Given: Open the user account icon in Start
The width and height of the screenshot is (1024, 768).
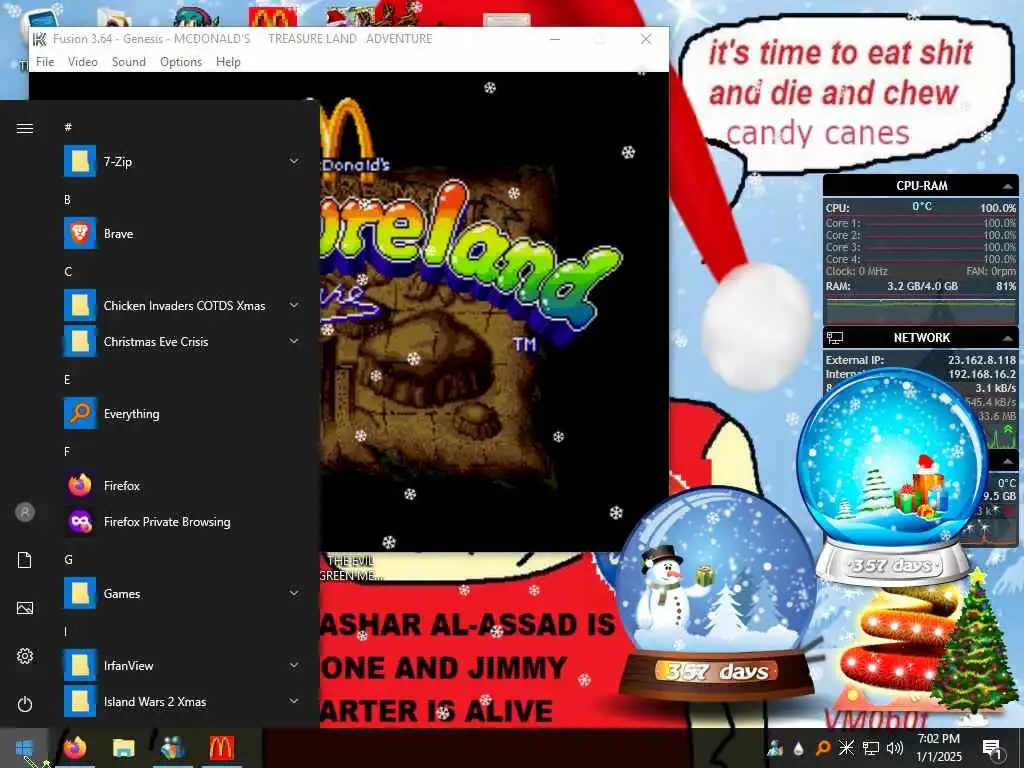Looking at the screenshot, I should tap(25, 512).
